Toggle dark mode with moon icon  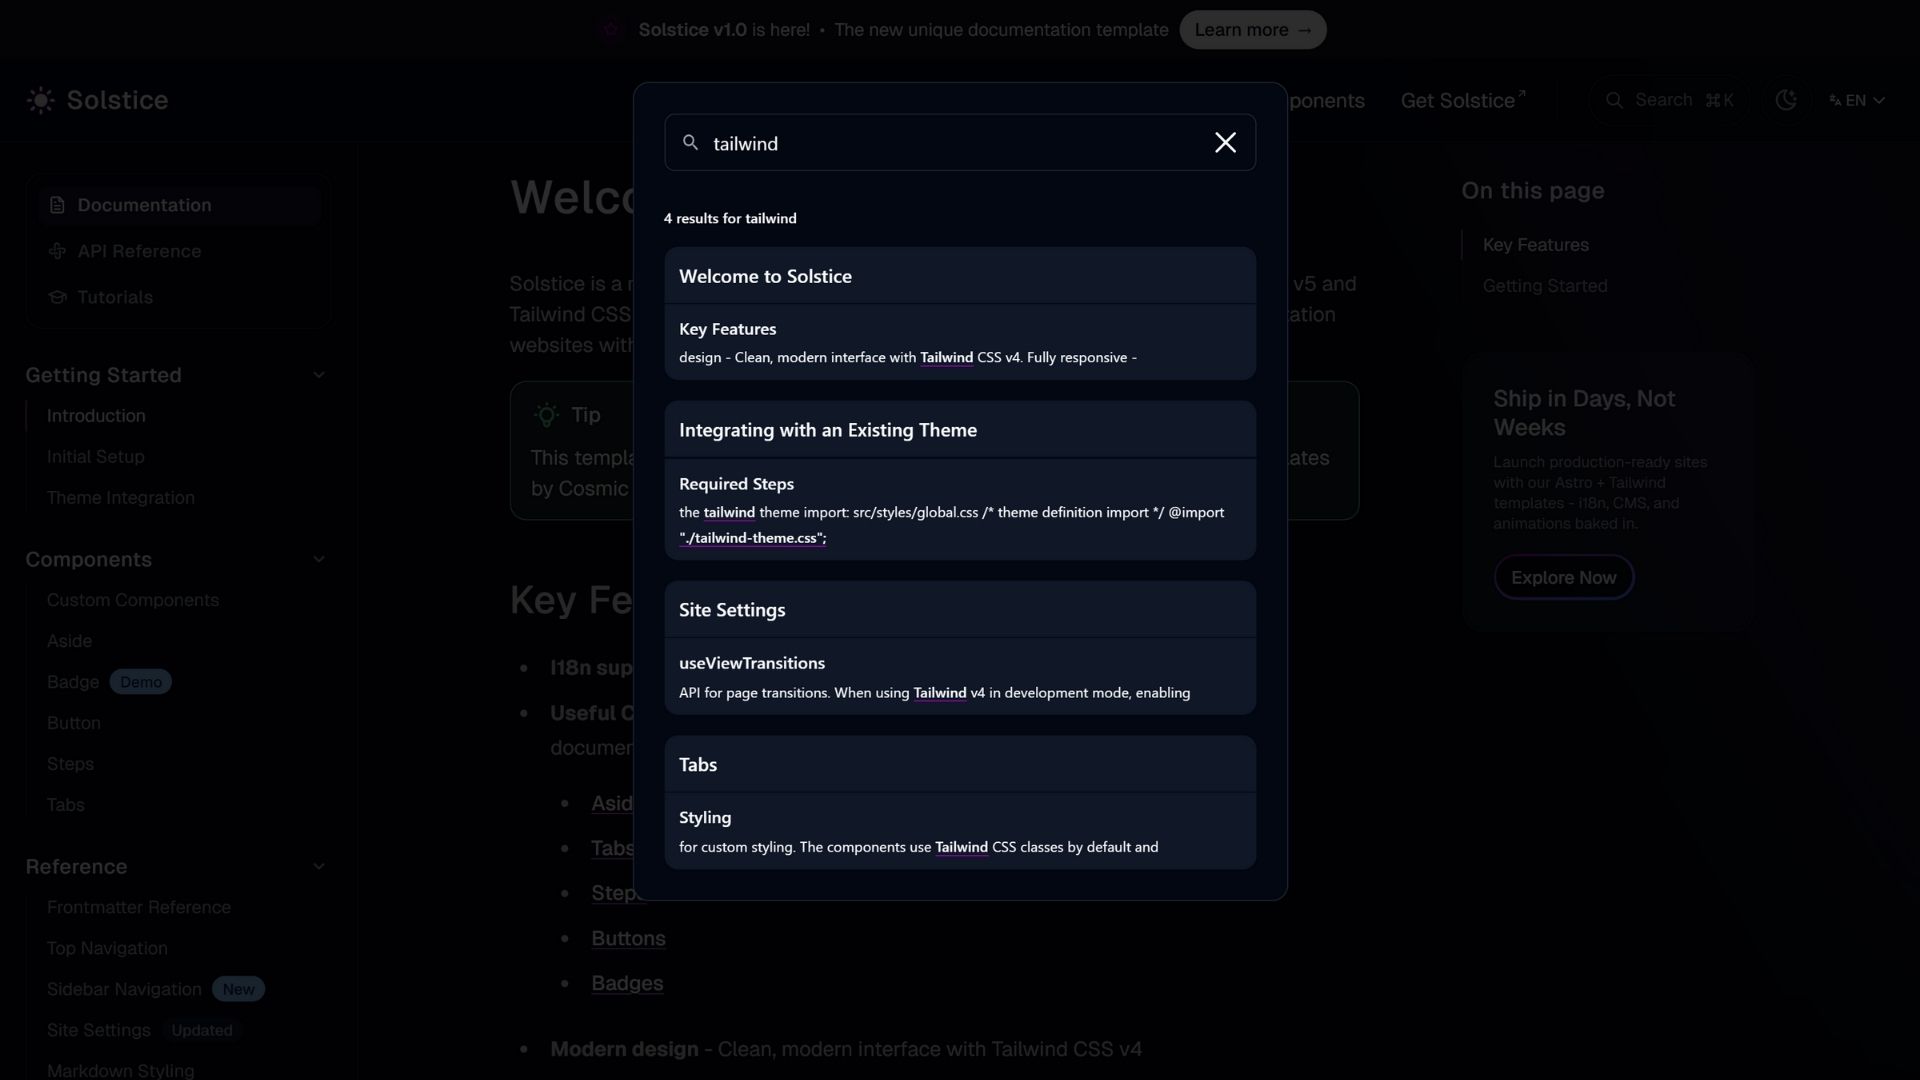[1786, 100]
